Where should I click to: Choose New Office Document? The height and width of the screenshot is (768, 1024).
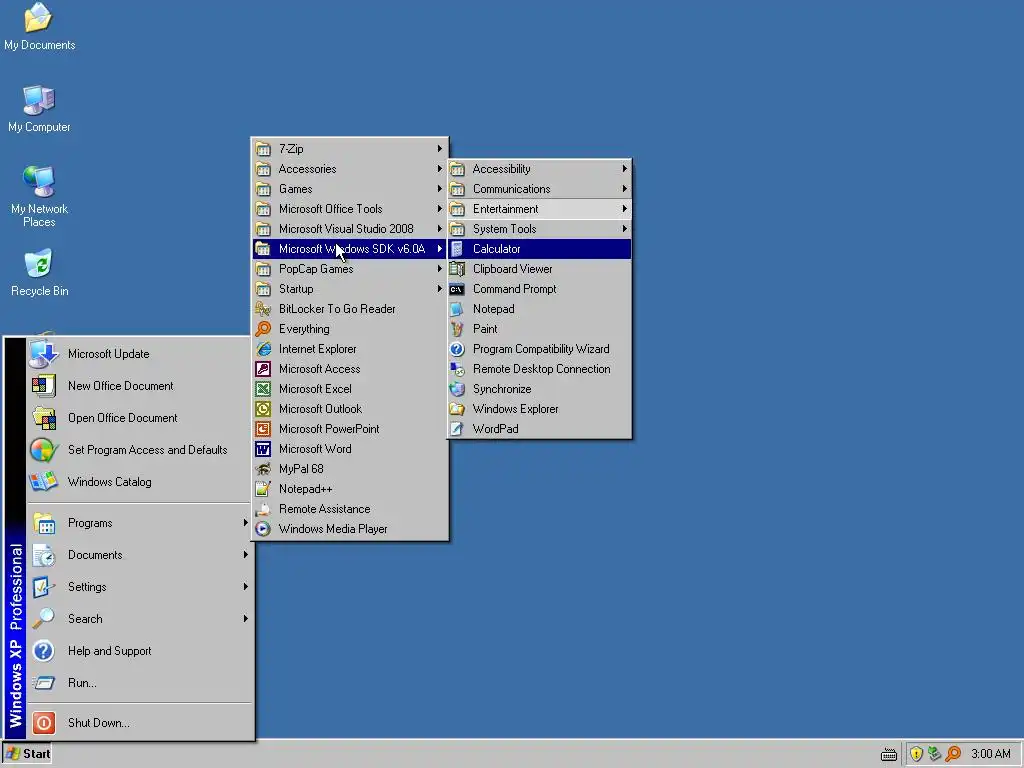[x=139, y=386]
